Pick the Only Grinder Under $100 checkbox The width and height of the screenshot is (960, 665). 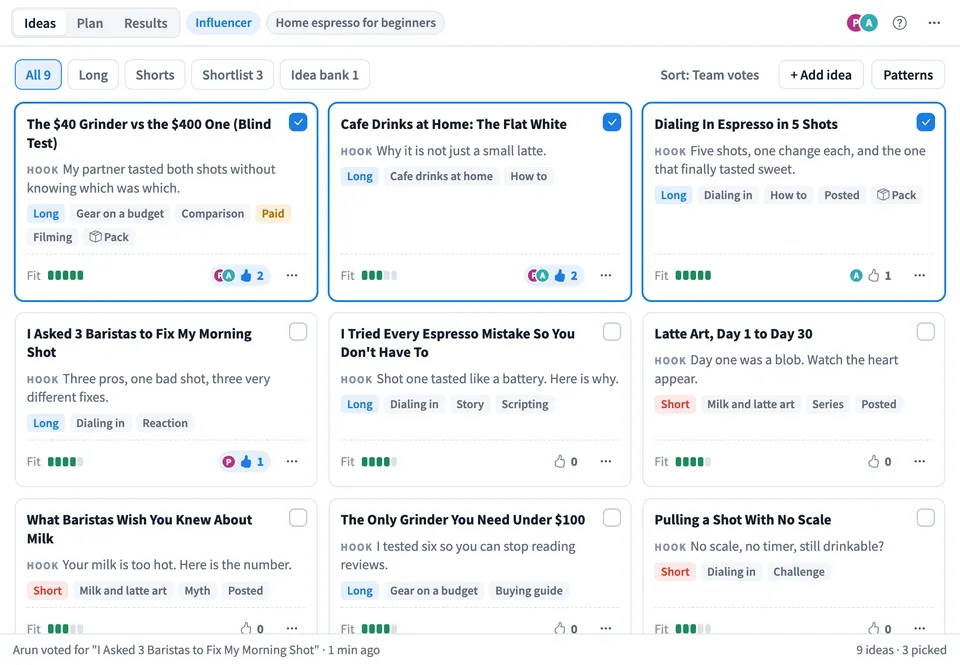tap(612, 518)
